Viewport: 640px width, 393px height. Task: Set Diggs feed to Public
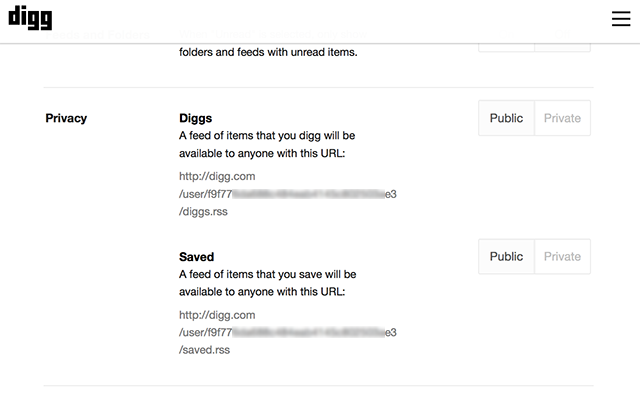pyautogui.click(x=506, y=118)
